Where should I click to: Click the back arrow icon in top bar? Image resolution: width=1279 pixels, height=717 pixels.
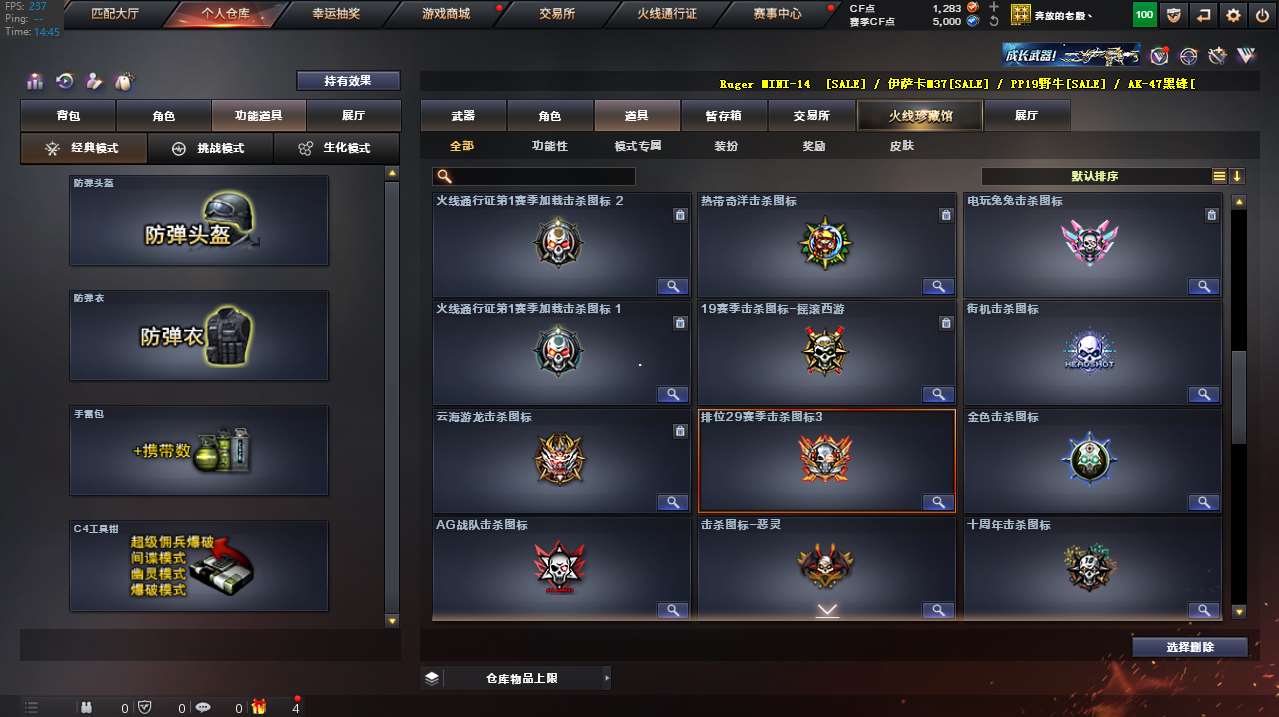1204,15
